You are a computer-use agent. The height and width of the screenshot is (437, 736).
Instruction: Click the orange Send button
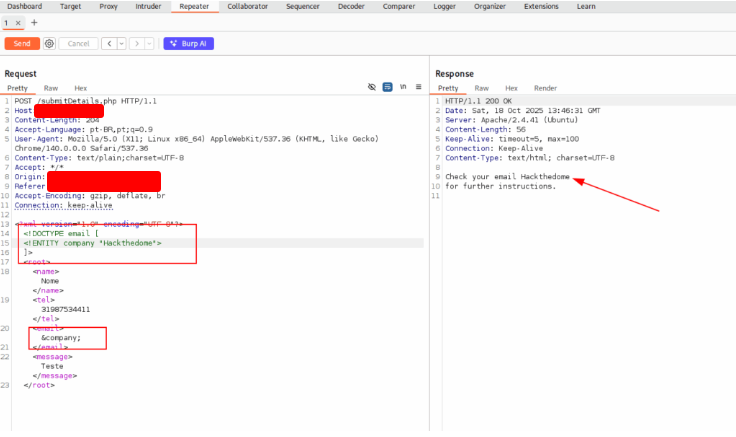22,44
